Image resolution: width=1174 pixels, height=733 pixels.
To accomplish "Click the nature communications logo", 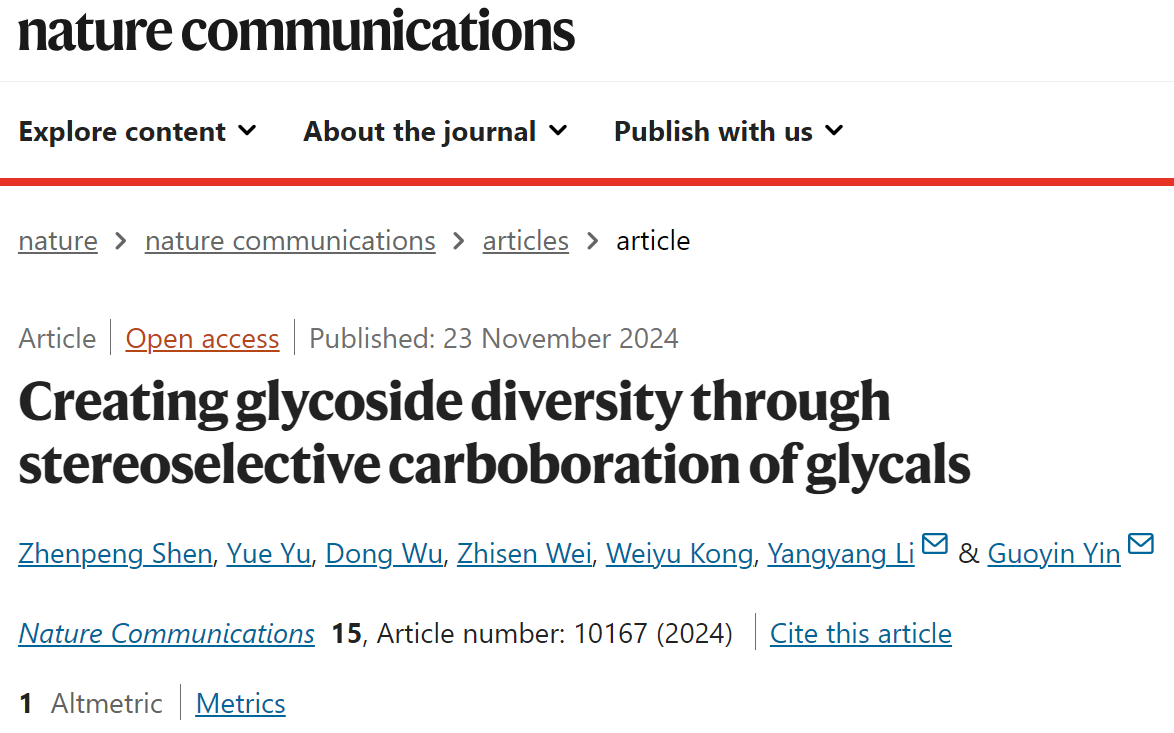I will [296, 31].
